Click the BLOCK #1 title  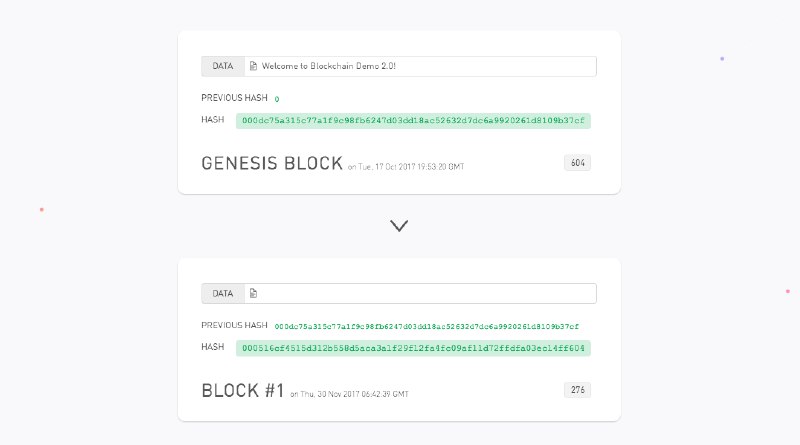(x=243, y=390)
